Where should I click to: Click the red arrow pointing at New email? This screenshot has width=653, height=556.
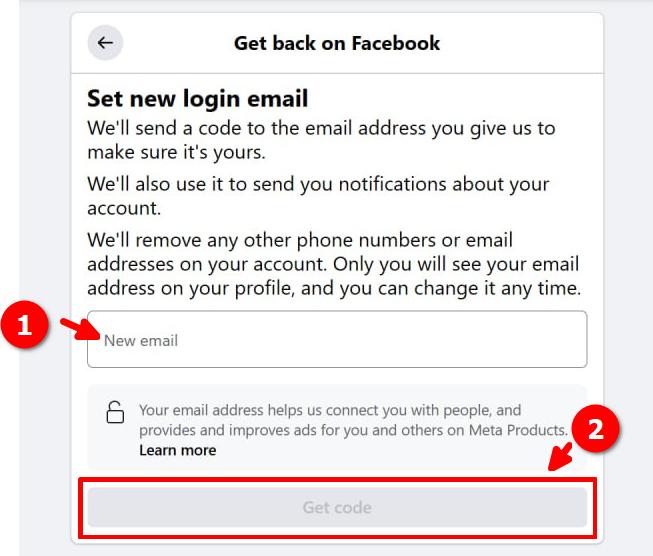coord(80,329)
